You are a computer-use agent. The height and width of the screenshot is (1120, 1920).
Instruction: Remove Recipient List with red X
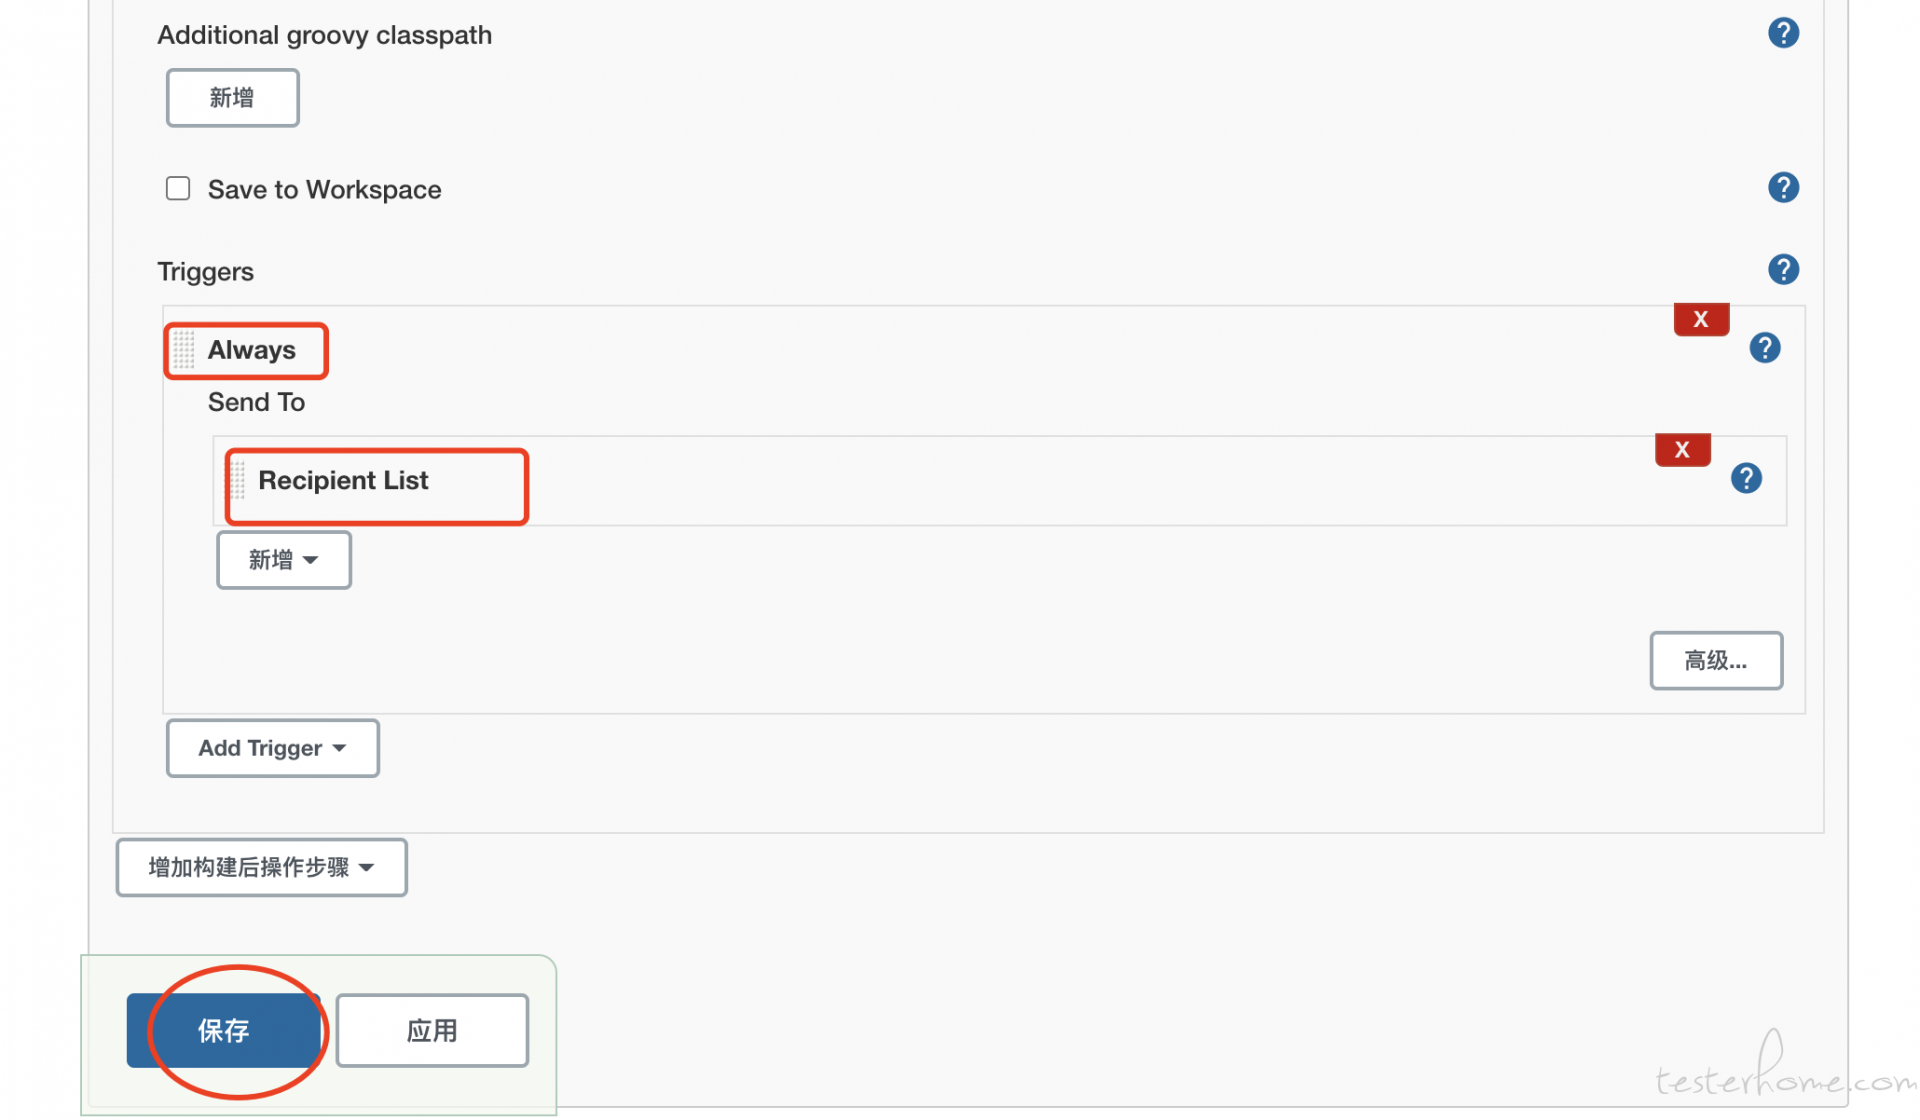(x=1682, y=450)
